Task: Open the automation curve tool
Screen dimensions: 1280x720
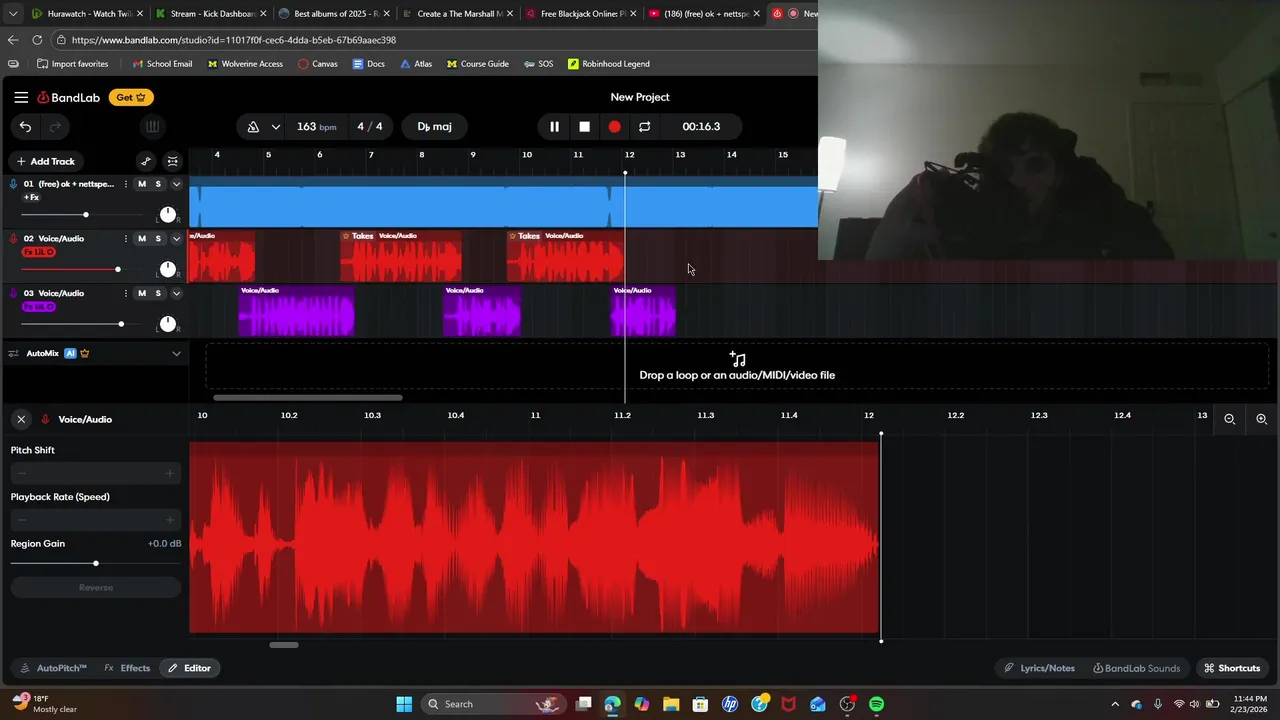Action: 146,161
